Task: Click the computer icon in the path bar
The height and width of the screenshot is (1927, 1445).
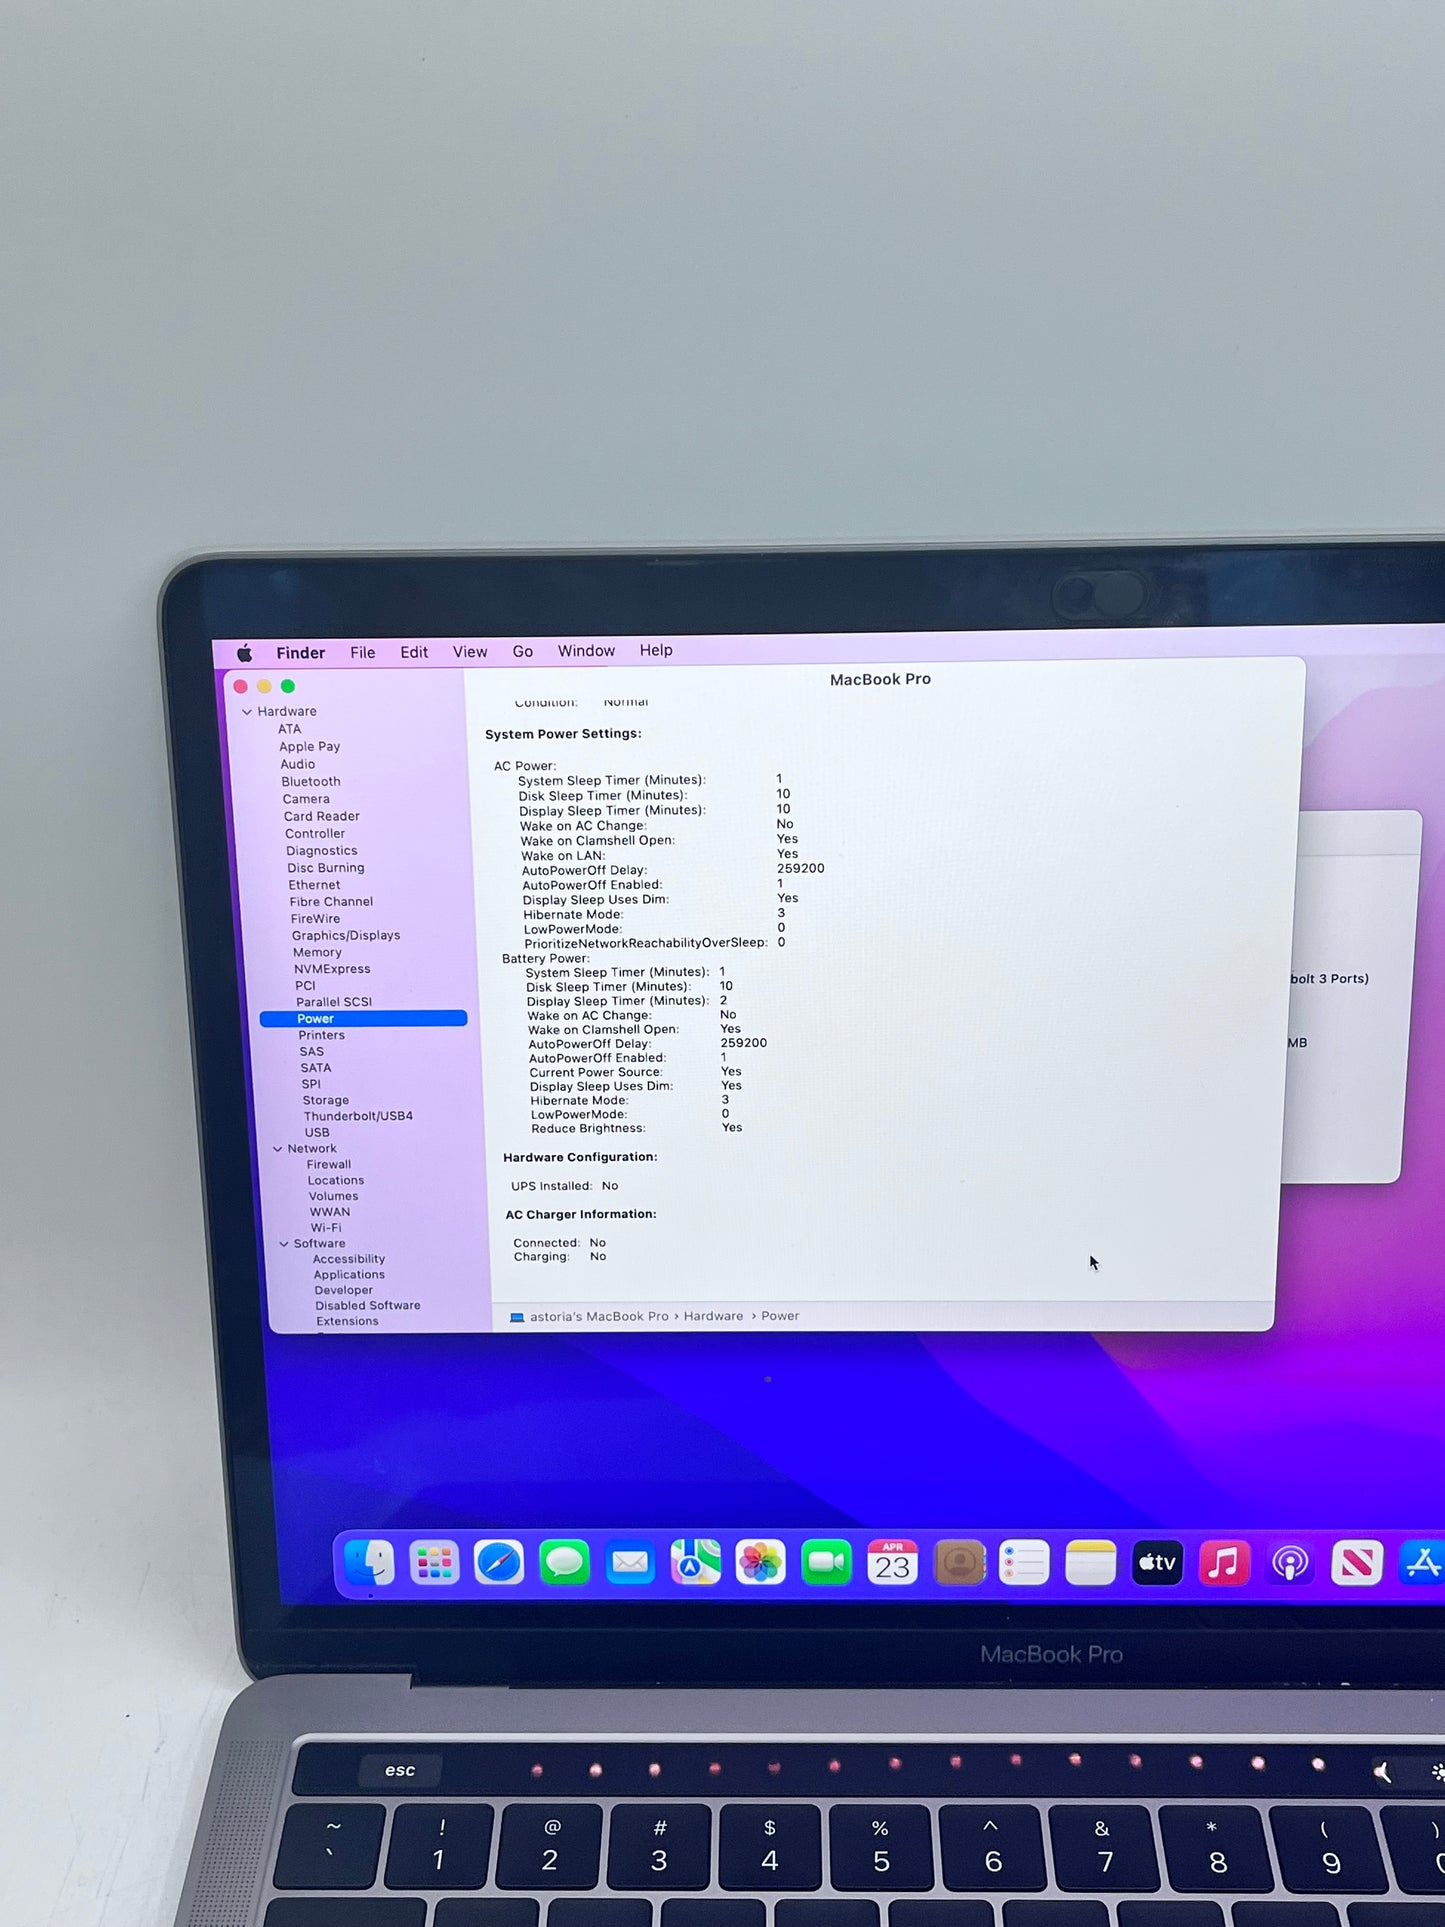Action: click(517, 1317)
